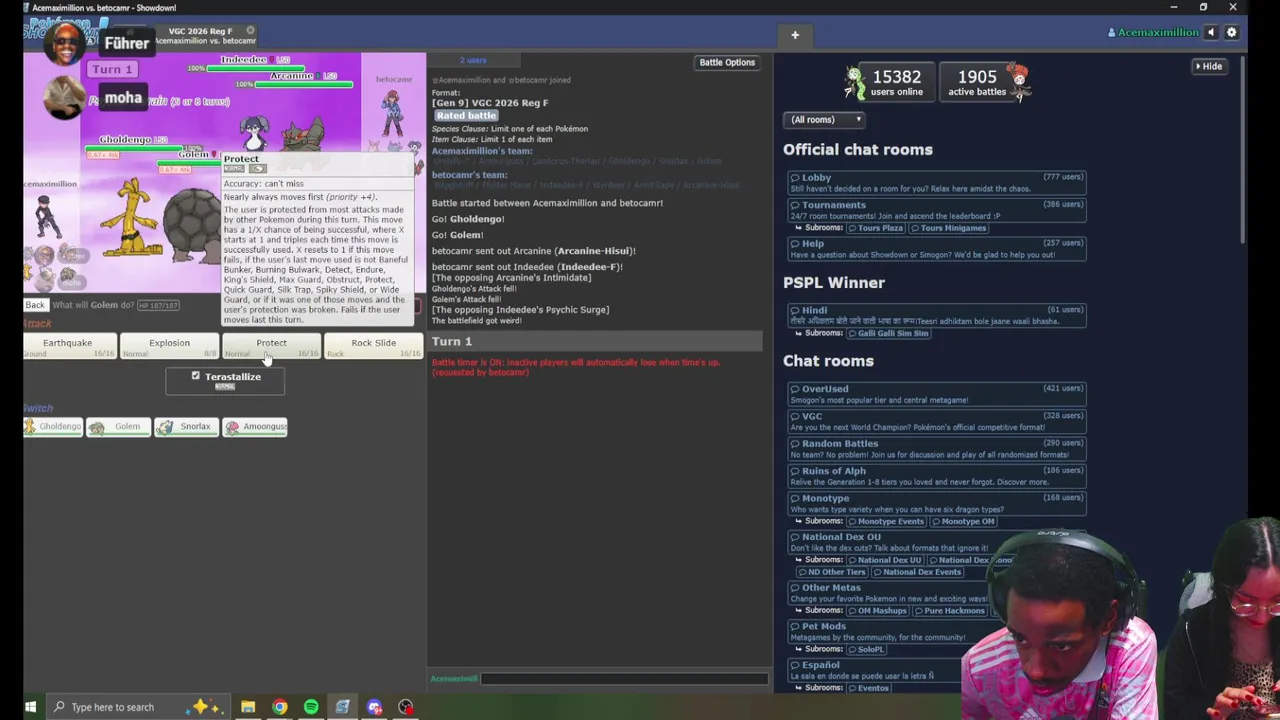Image resolution: width=1280 pixels, height=720 pixels.
Task: Click your Golem sprite on the field
Action: coord(192,225)
